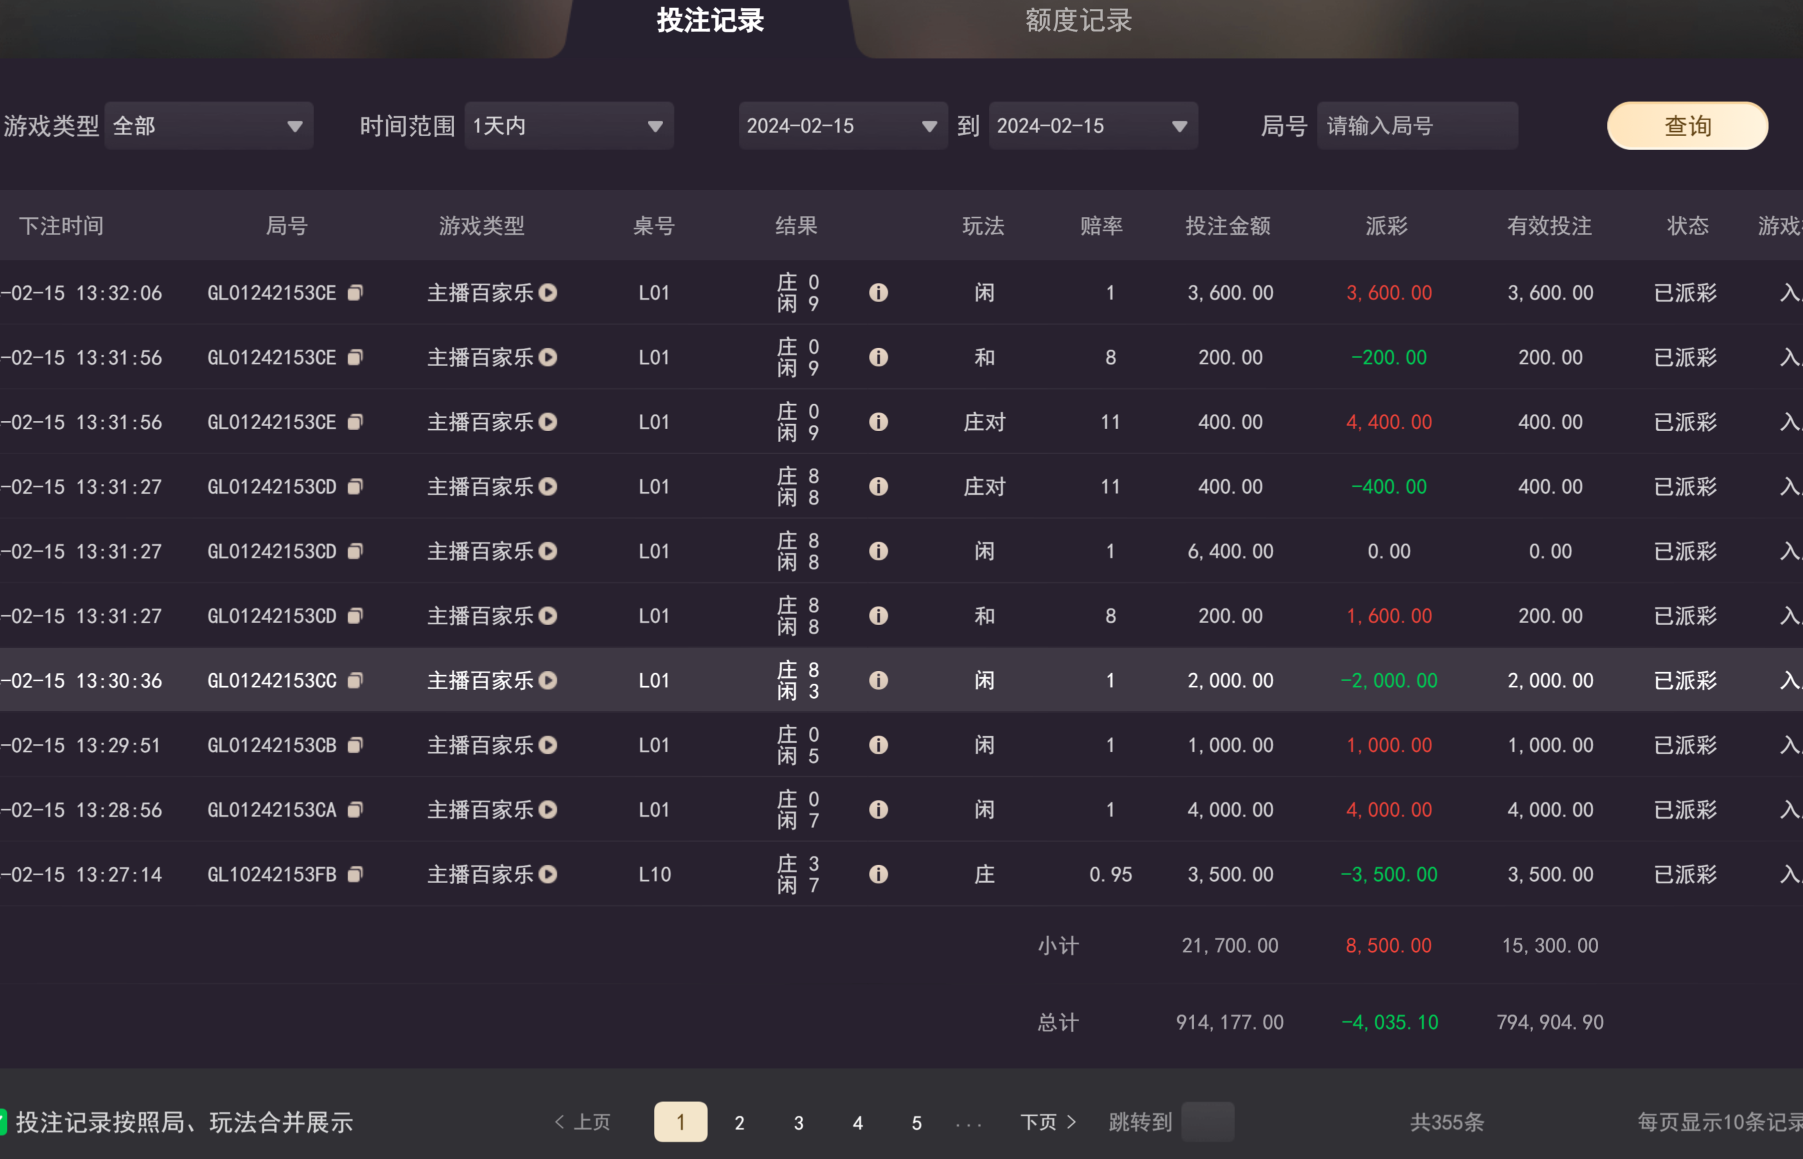Switch to the 额度记录 tab
The width and height of the screenshot is (1803, 1159).
[x=1078, y=21]
